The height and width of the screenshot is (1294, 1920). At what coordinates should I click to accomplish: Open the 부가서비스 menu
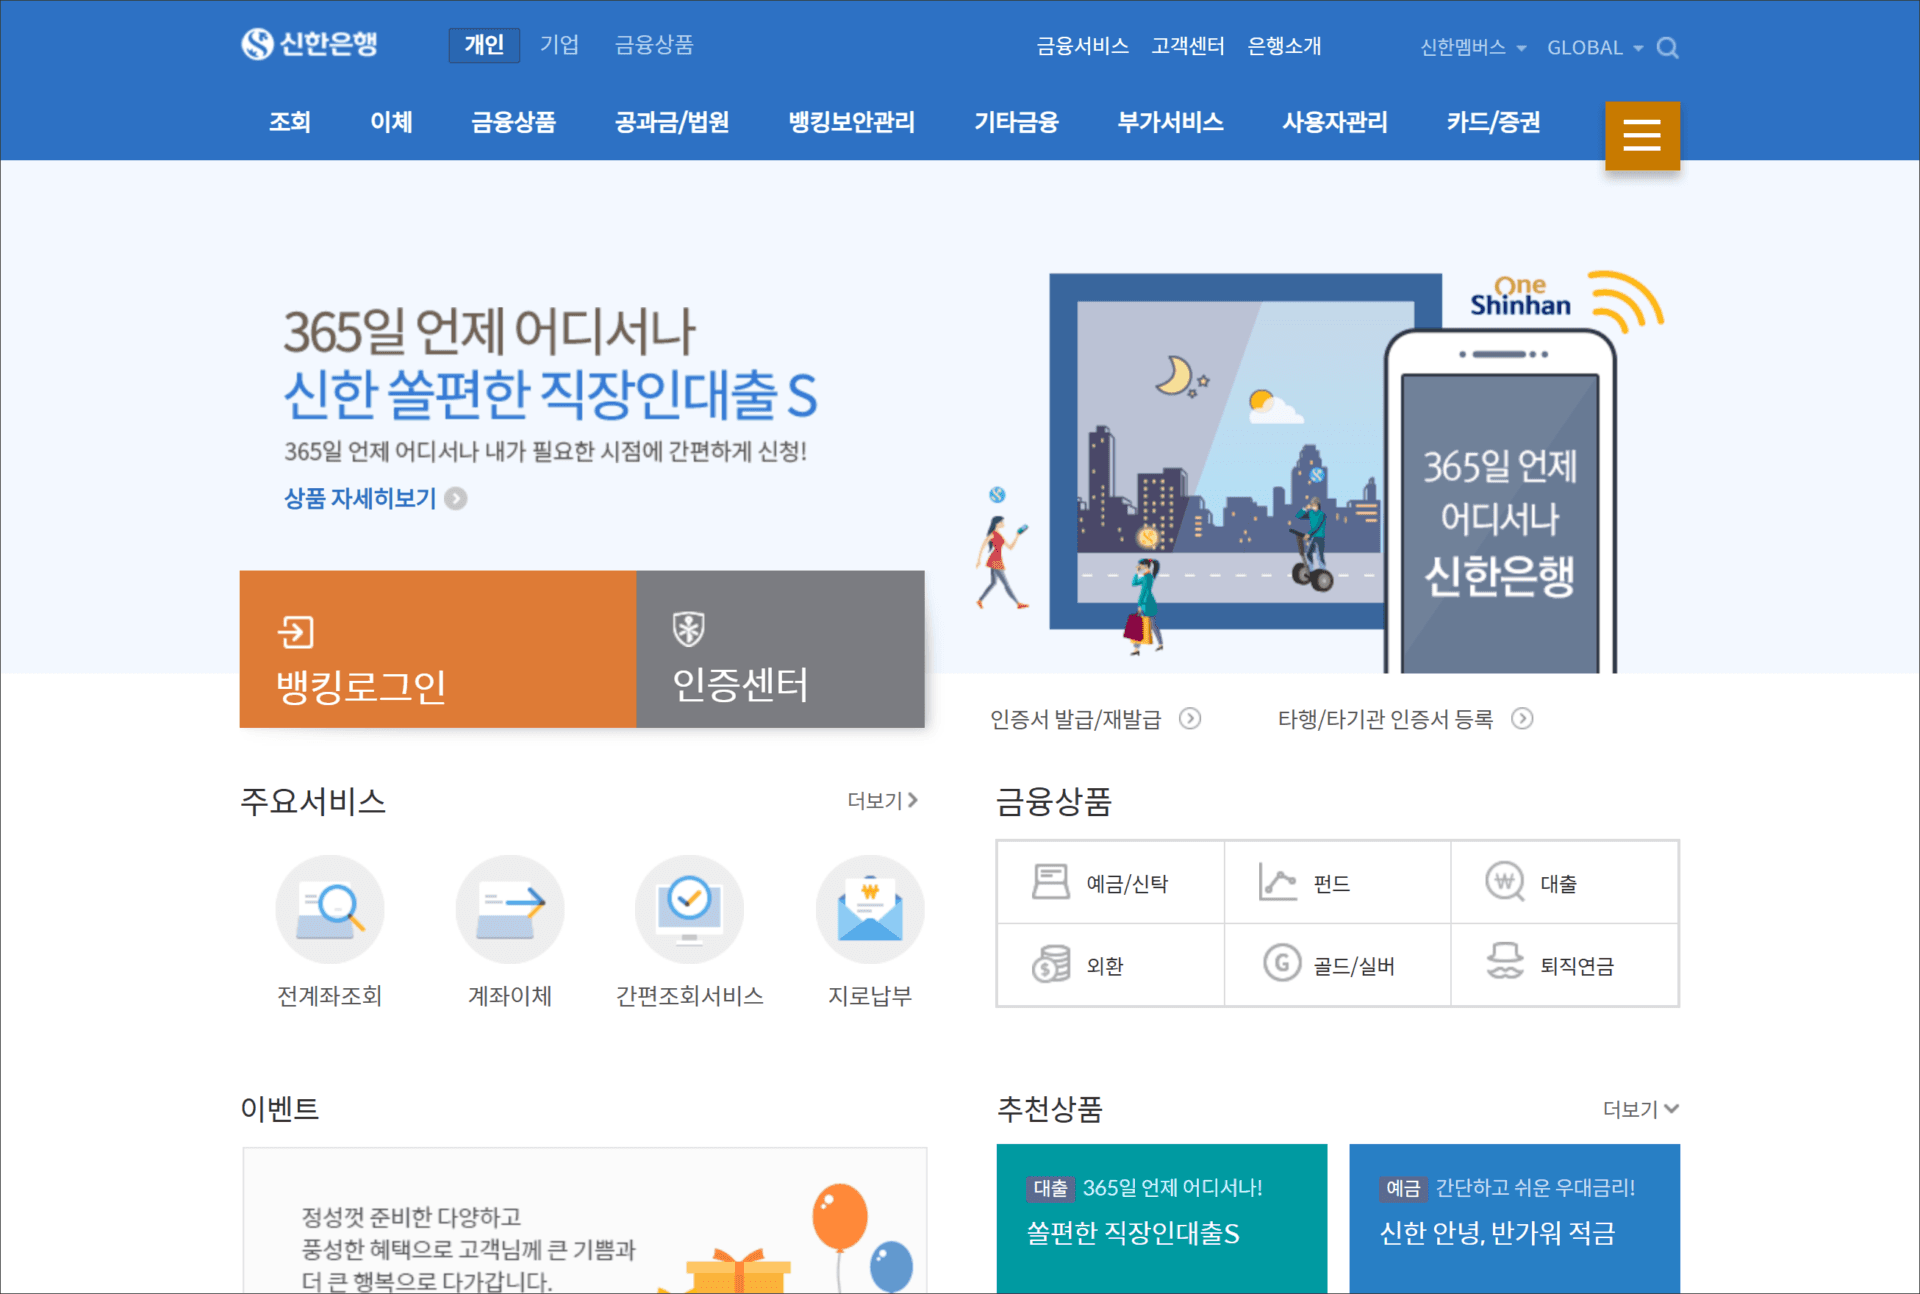tap(1170, 122)
